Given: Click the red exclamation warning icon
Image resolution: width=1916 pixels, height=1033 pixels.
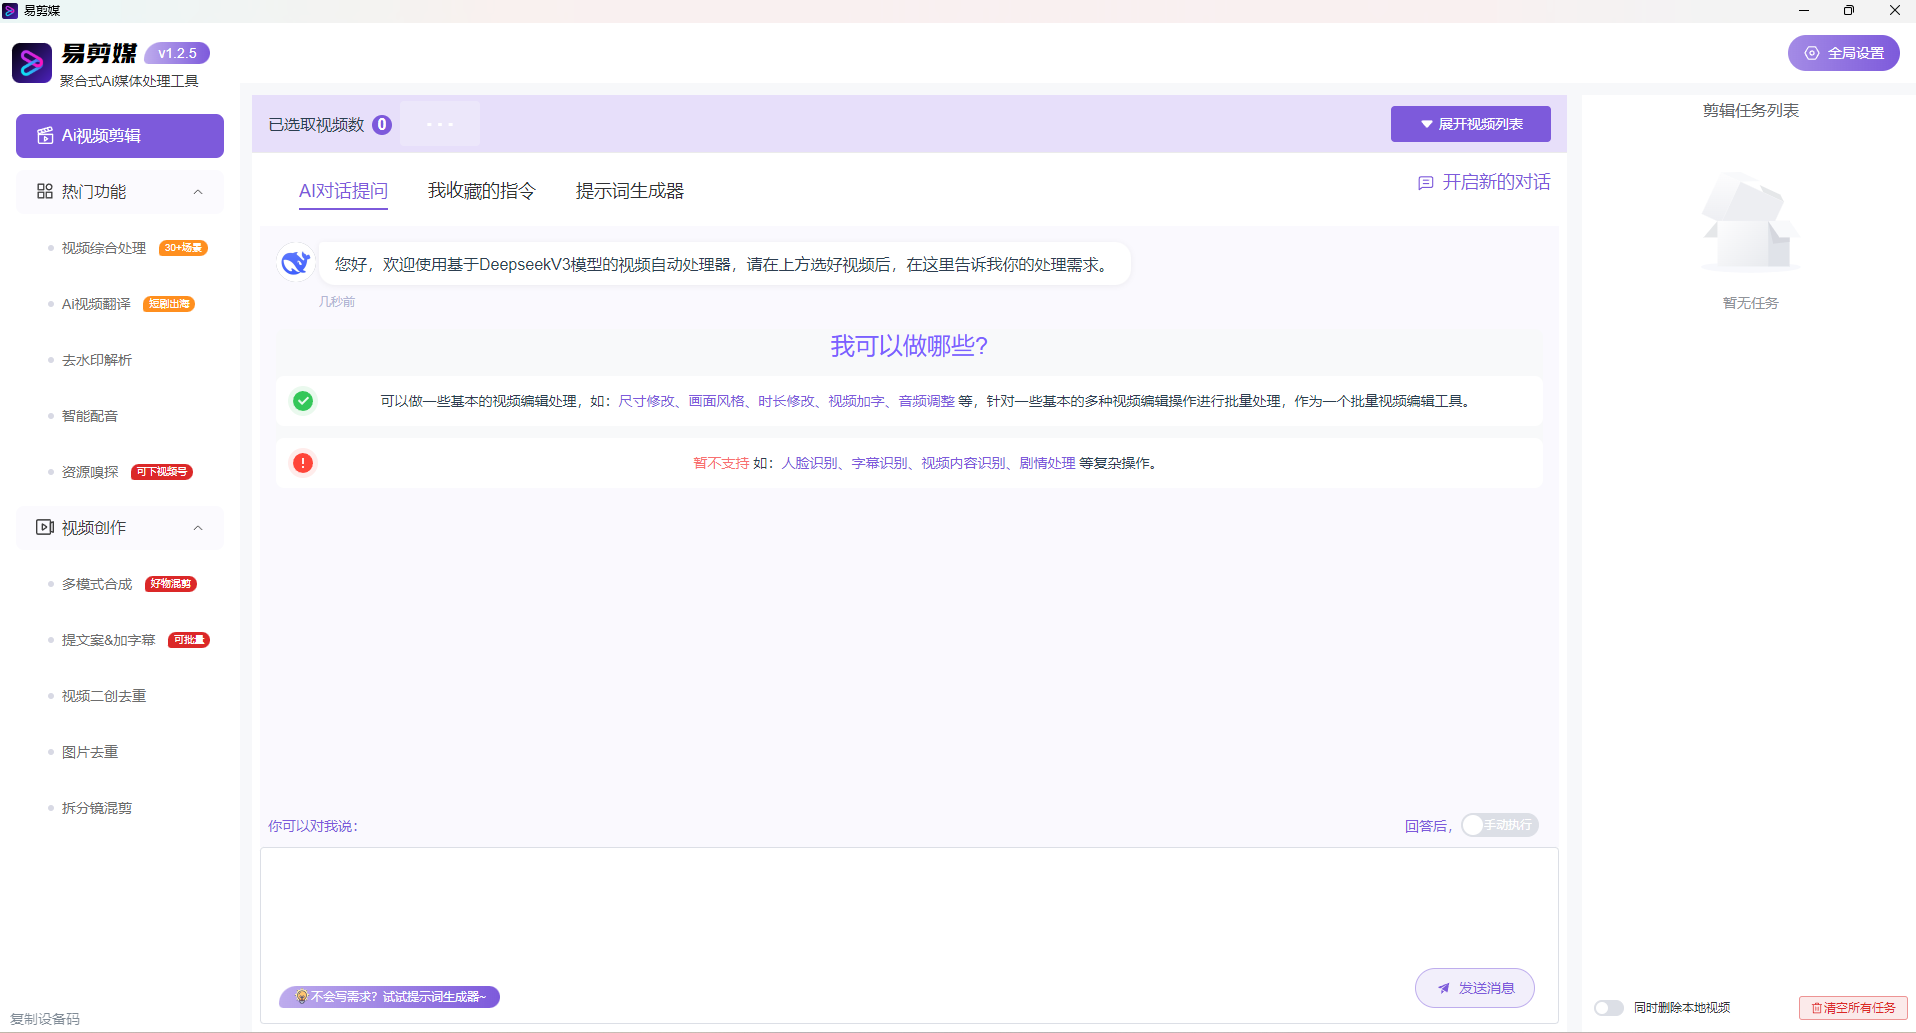Looking at the screenshot, I should point(303,463).
